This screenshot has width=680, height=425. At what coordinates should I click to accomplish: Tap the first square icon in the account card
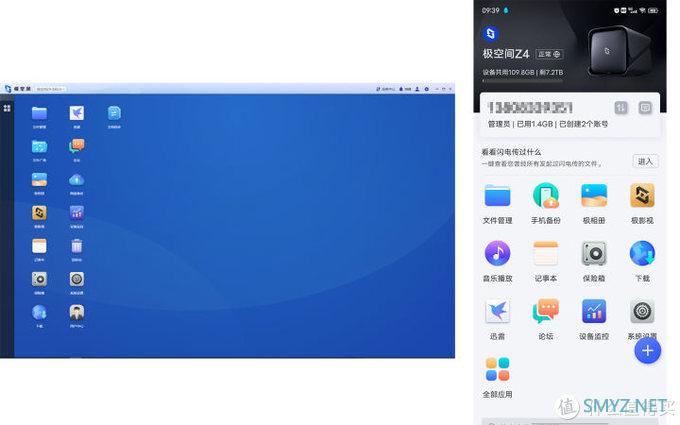tap(621, 108)
